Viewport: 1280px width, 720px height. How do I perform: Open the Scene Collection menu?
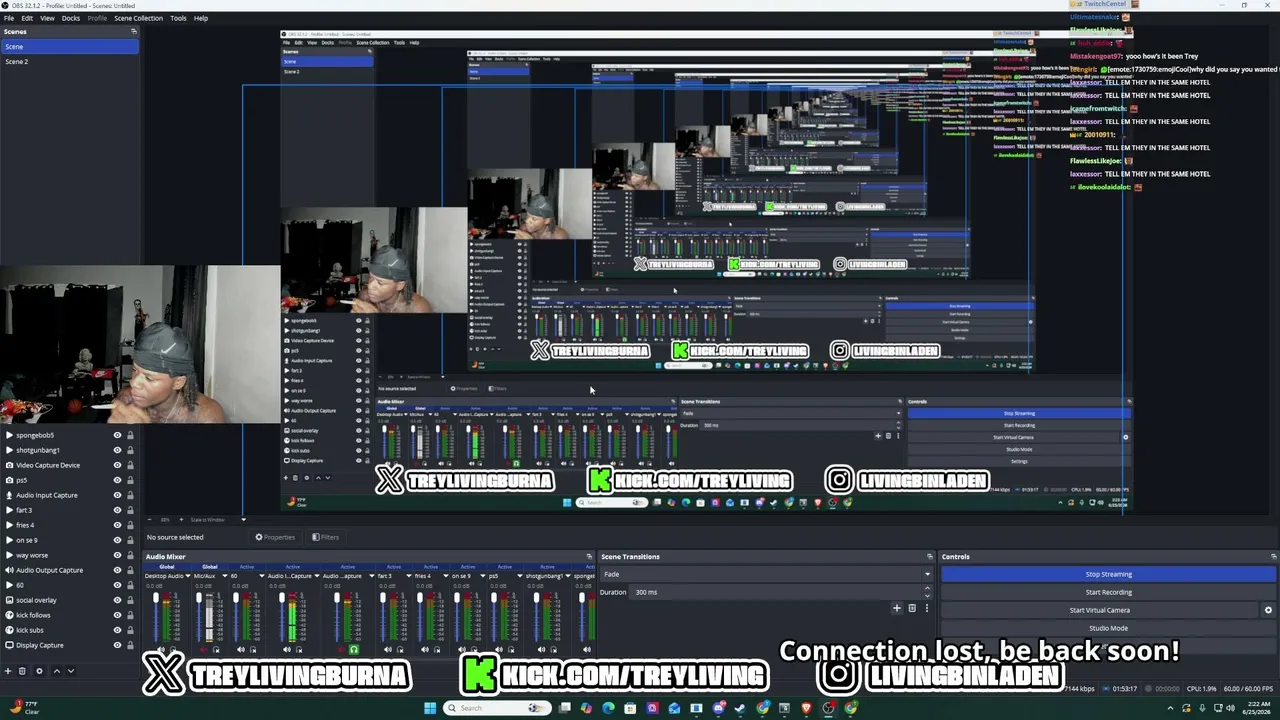tap(138, 18)
